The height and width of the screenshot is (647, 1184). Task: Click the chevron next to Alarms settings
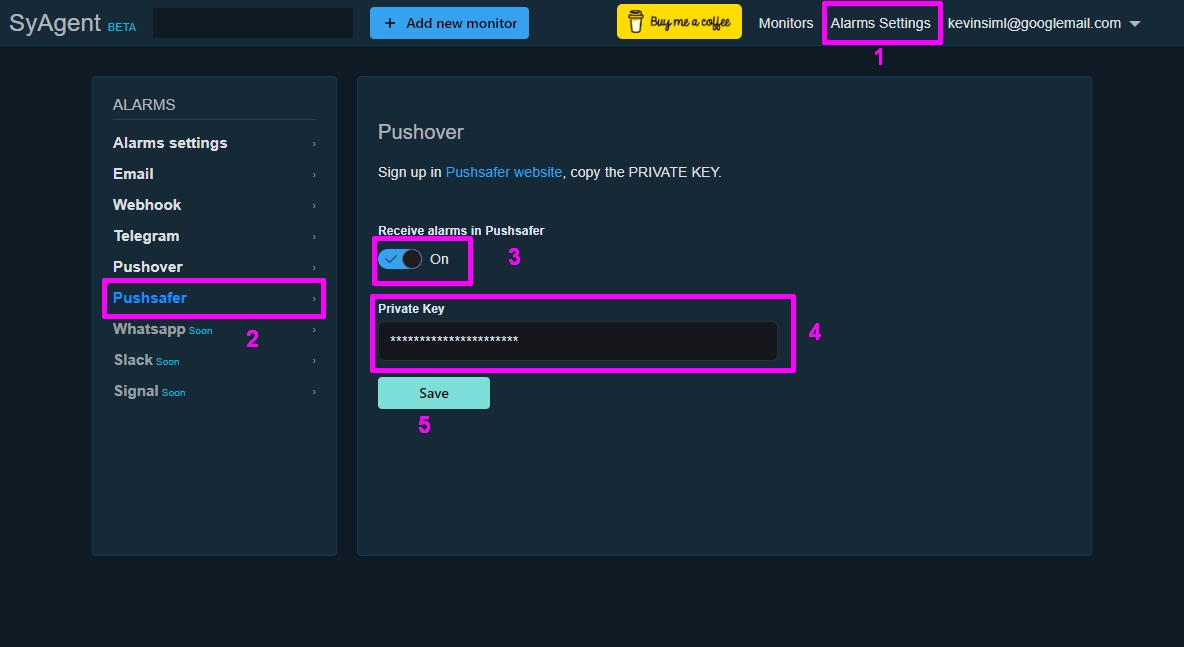(x=314, y=143)
